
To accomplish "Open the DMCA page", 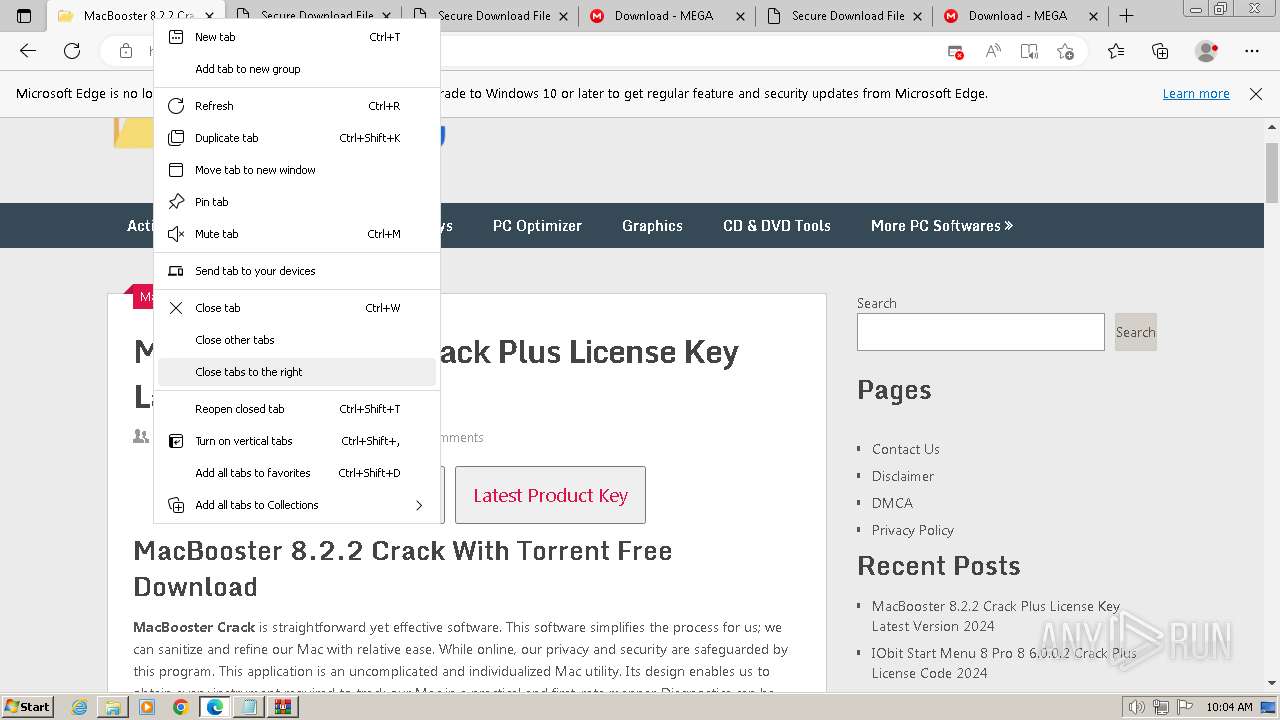I will click(x=892, y=503).
